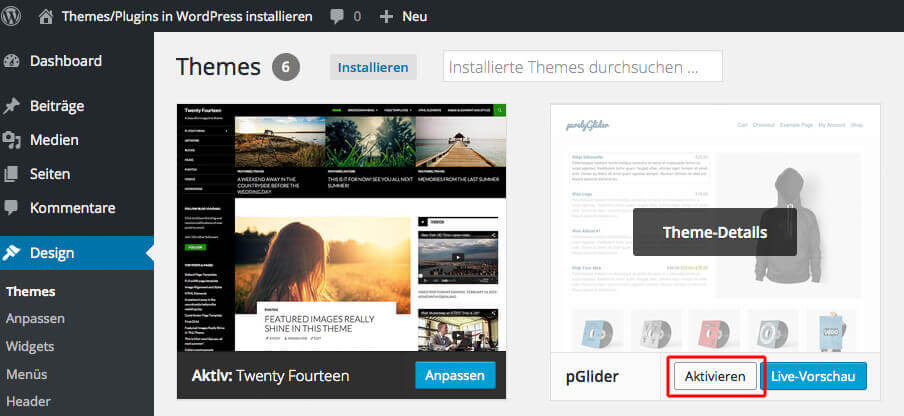
Task: Open the site title Themes/Plugins in WordPress installieren
Action: (x=187, y=16)
